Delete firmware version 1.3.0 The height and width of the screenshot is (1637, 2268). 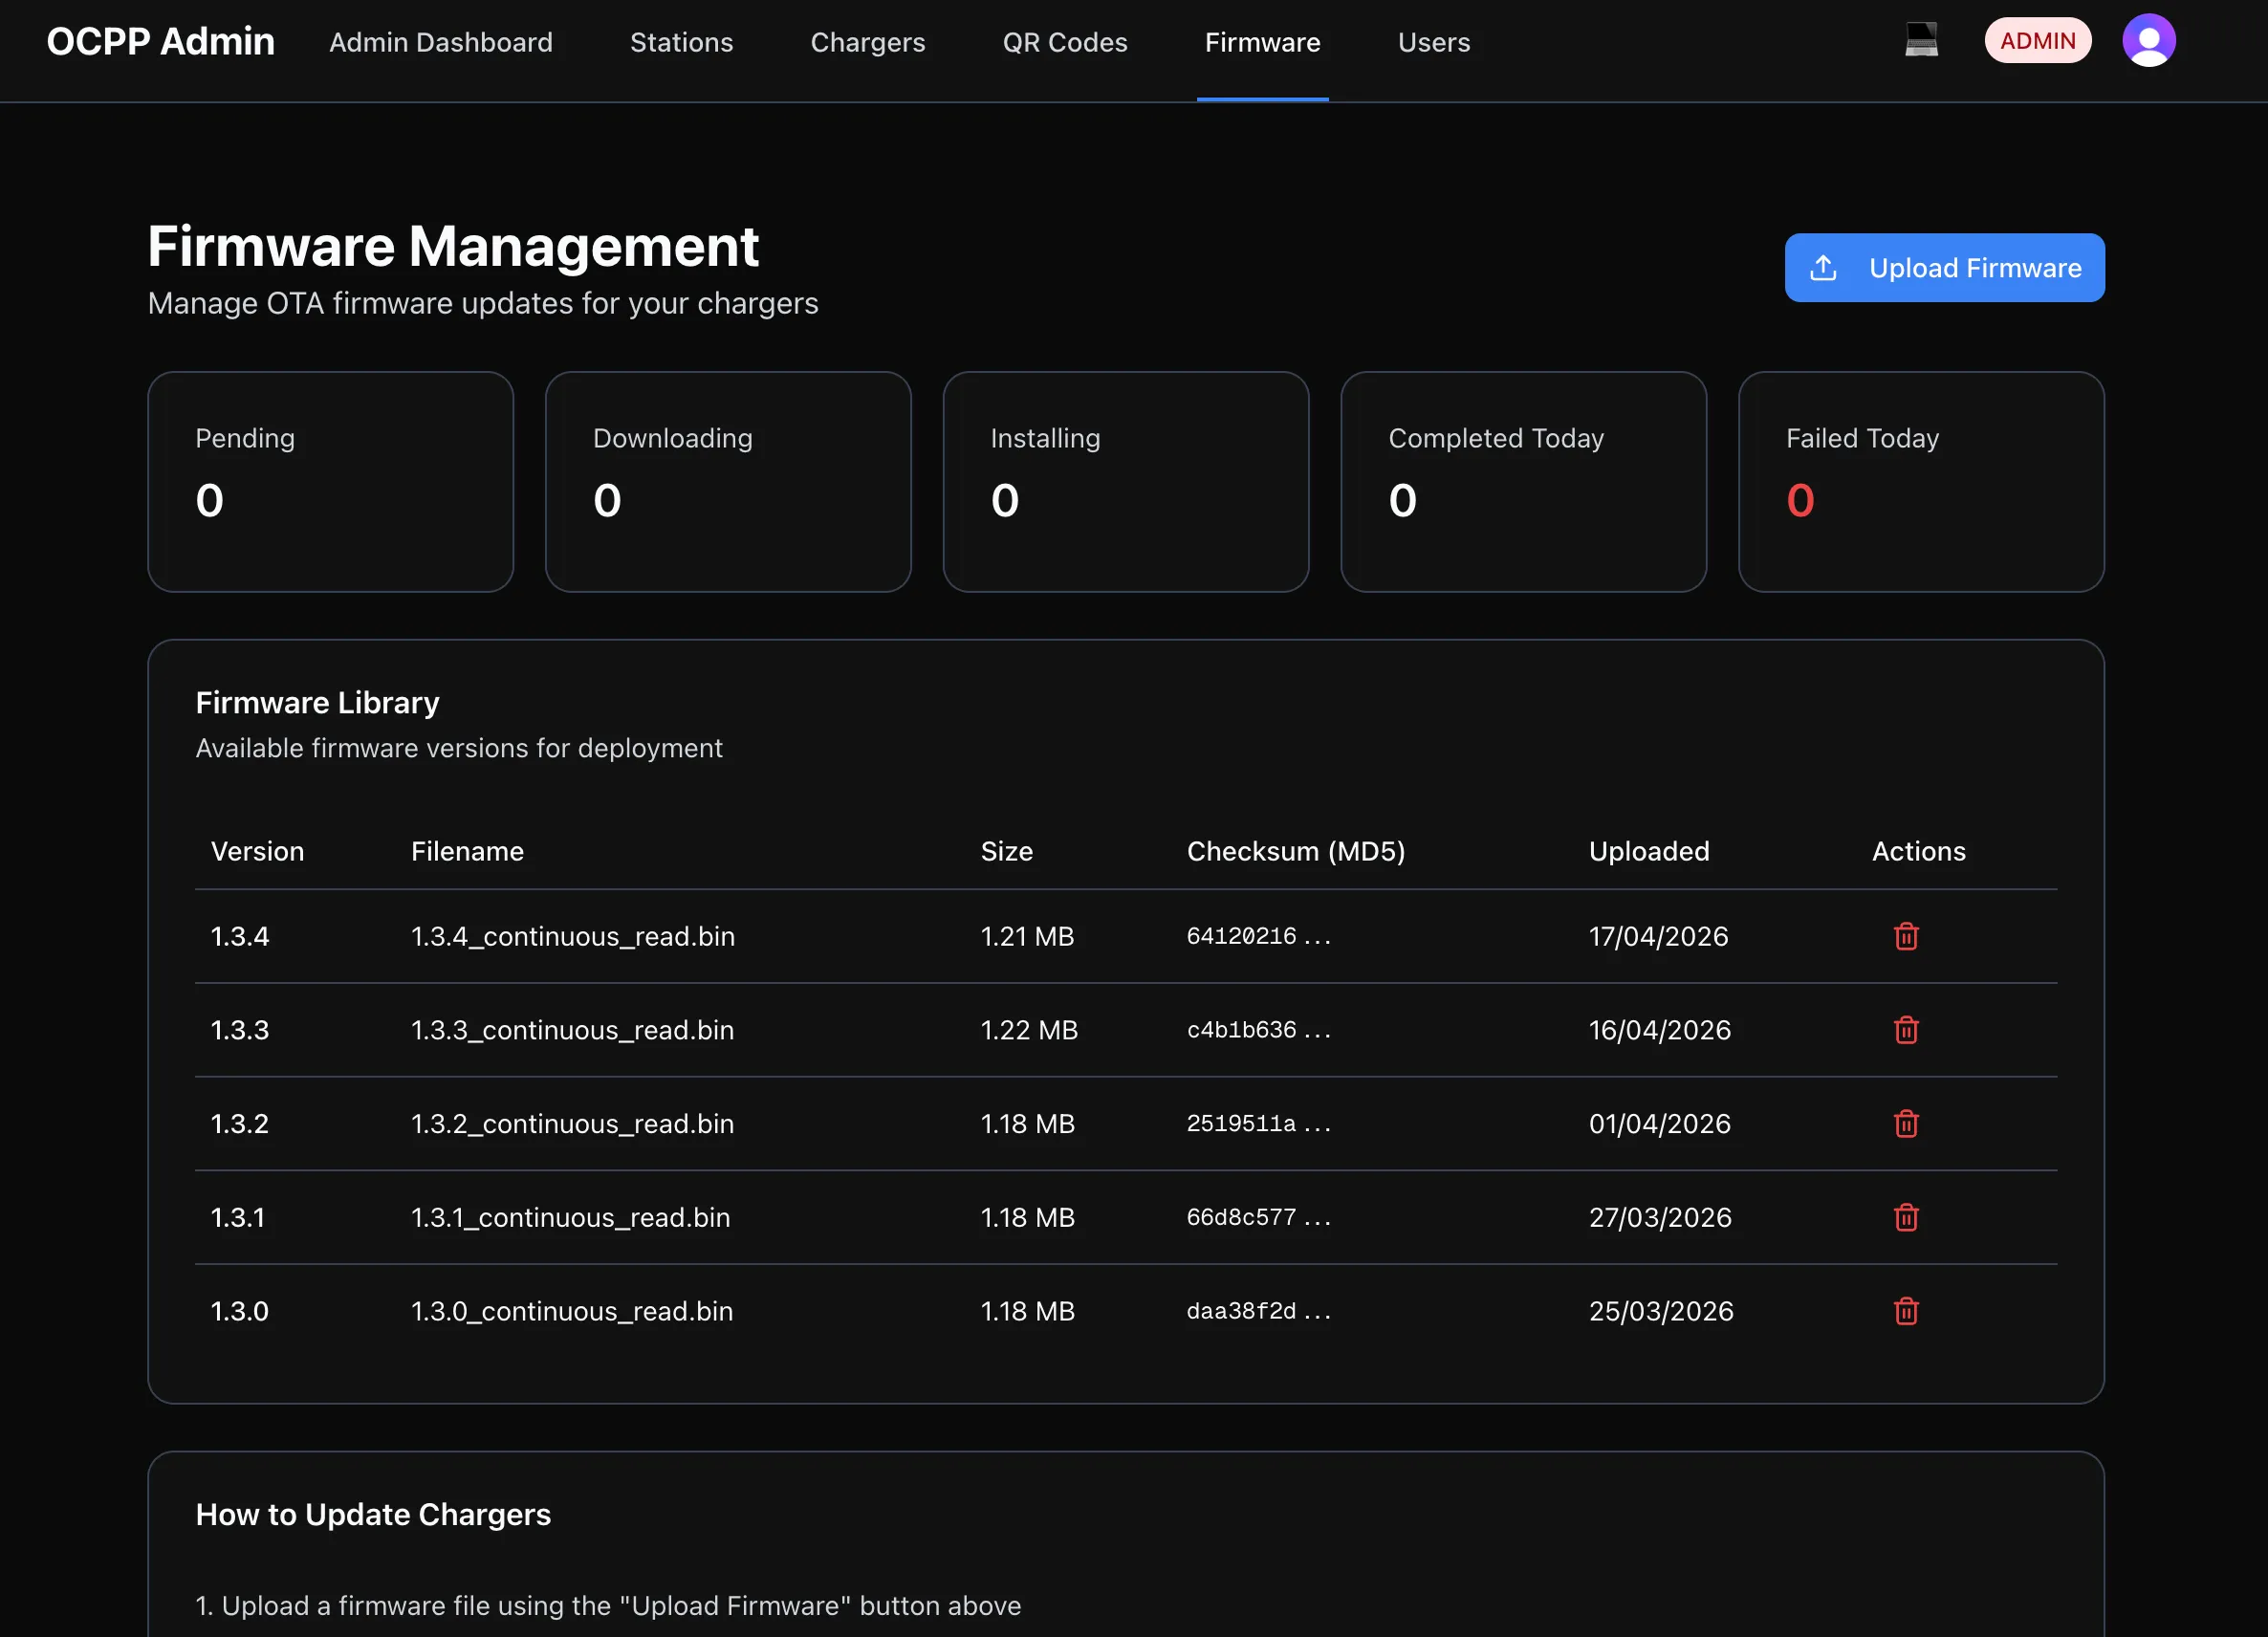[x=1906, y=1311]
